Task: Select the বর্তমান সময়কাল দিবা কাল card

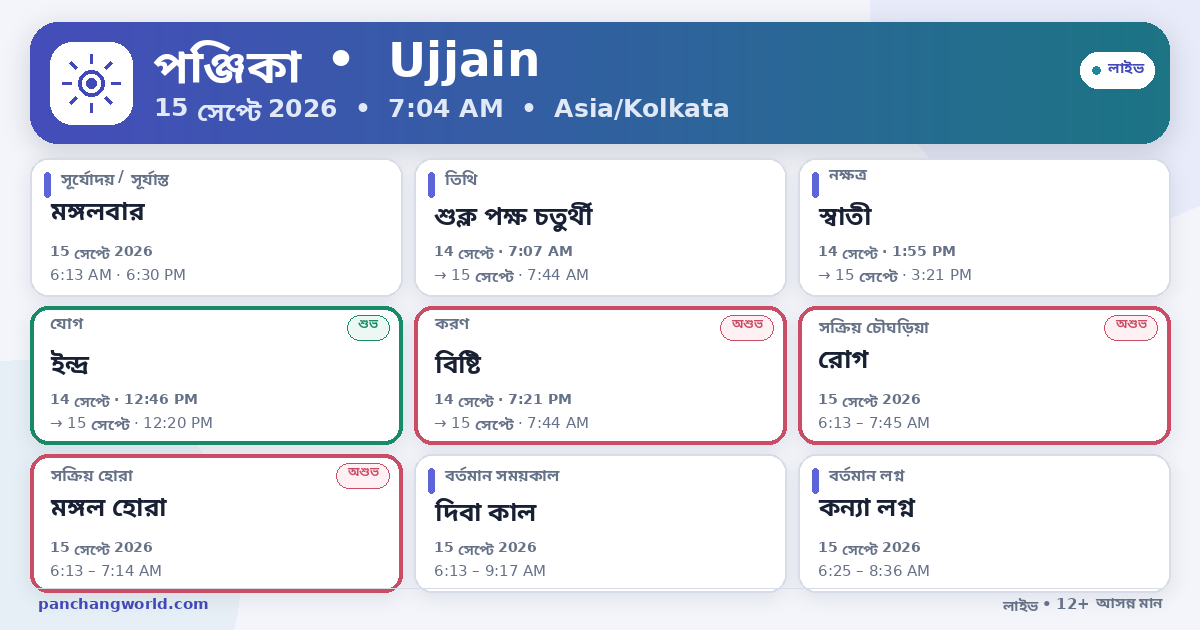Action: point(600,523)
